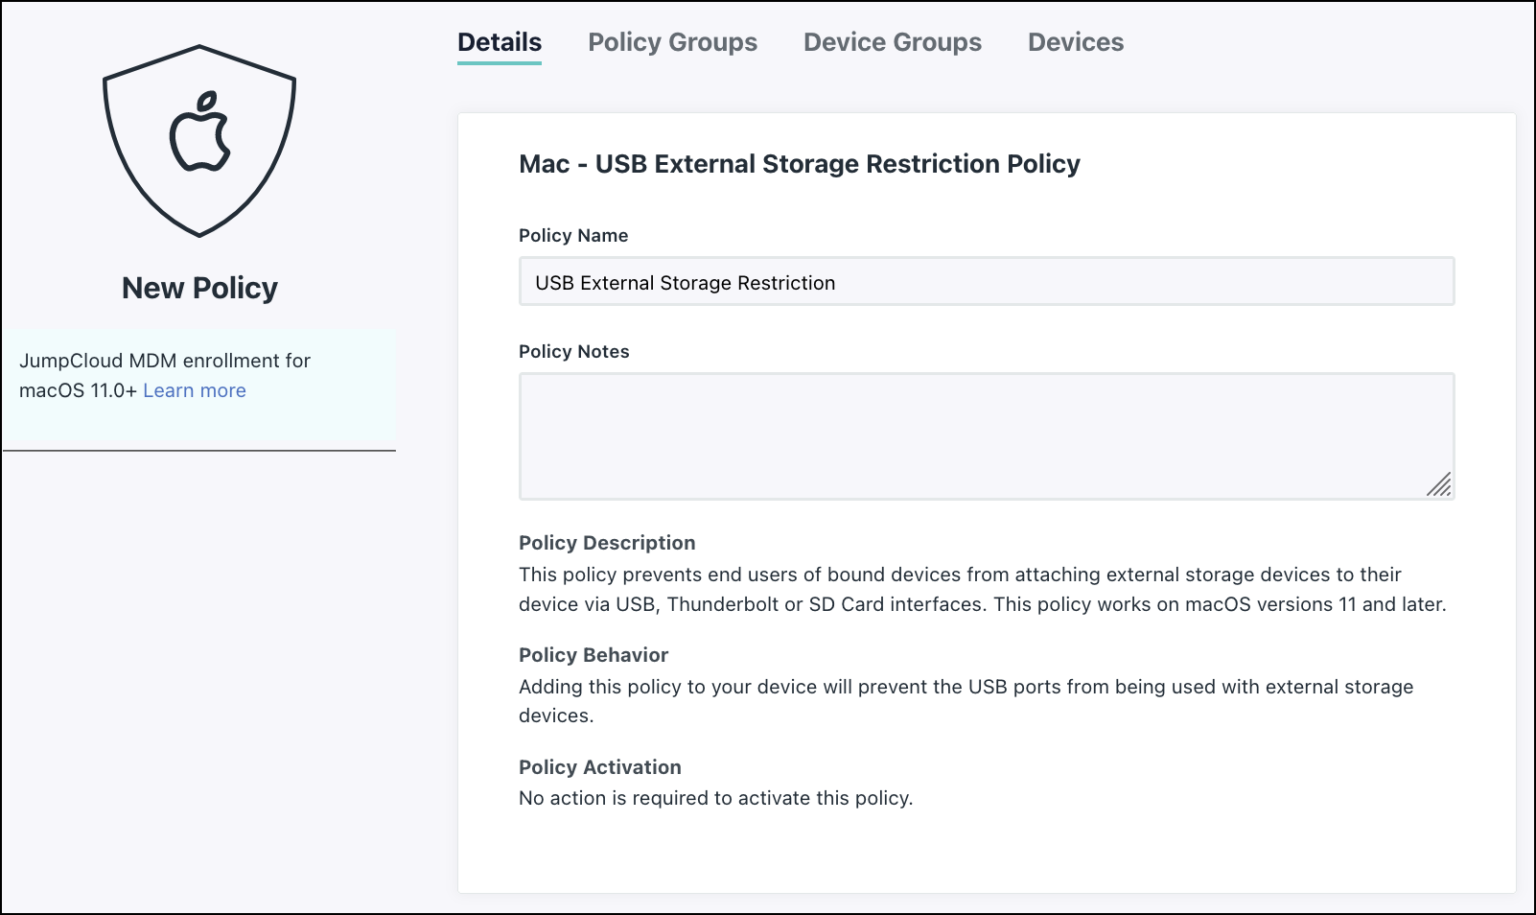Screen dimensions: 1536x915
Task: Click the Policy Notes label
Action: [x=574, y=351]
